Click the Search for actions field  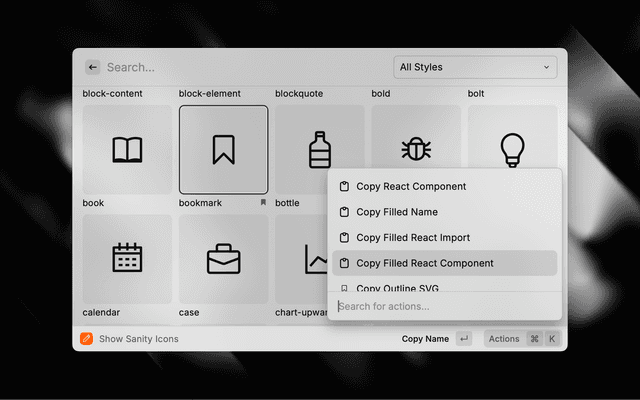444,306
